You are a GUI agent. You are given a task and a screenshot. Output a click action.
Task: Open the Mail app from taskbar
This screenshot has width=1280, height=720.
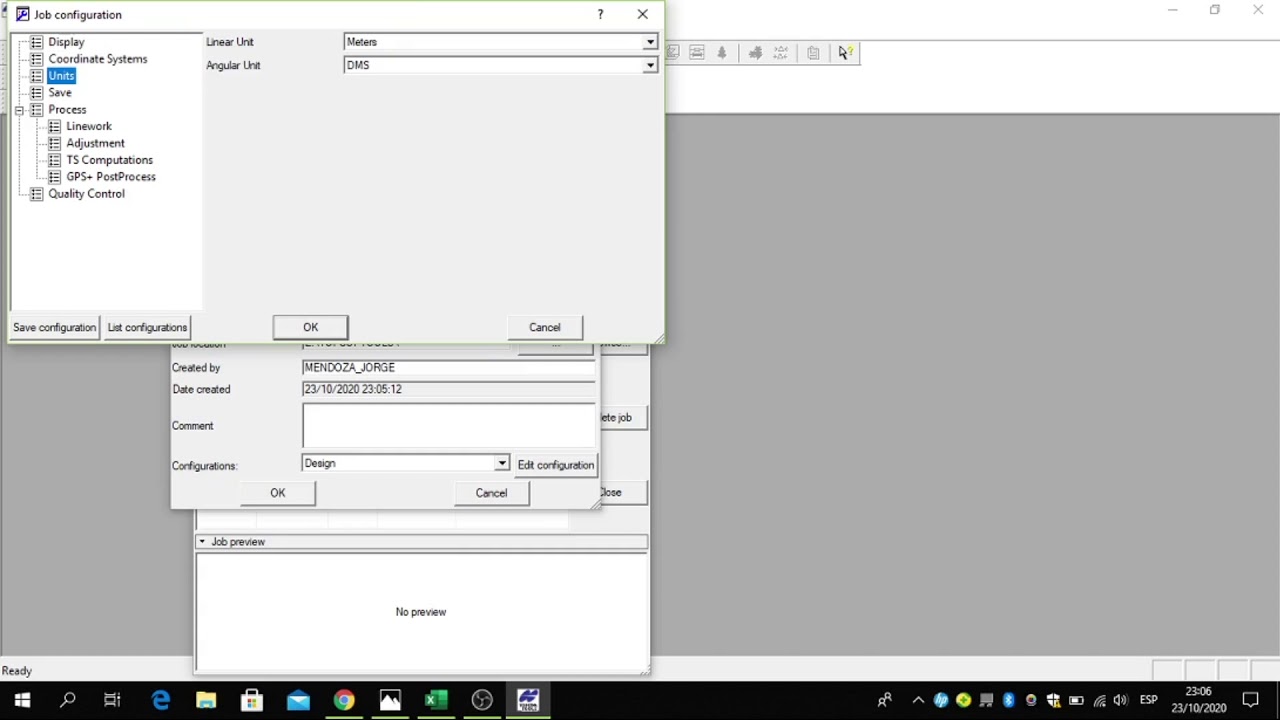298,700
